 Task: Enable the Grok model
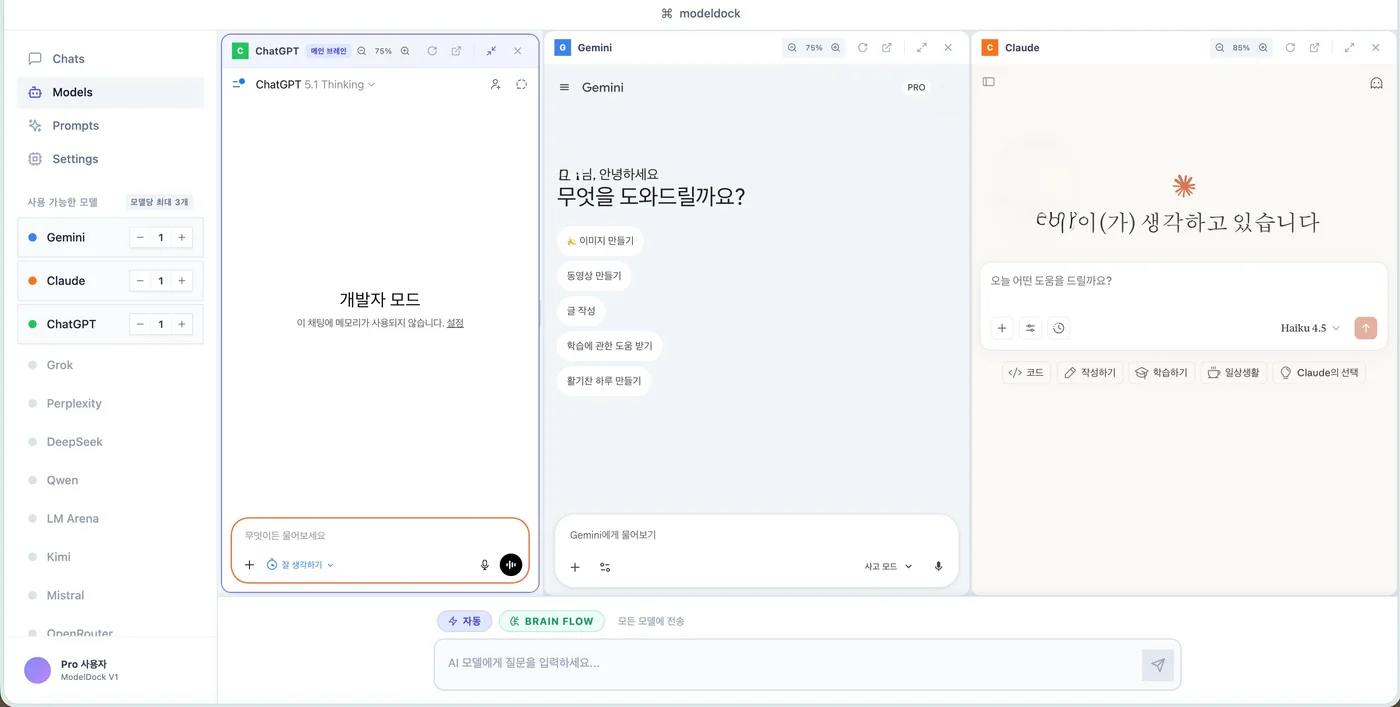coord(110,365)
